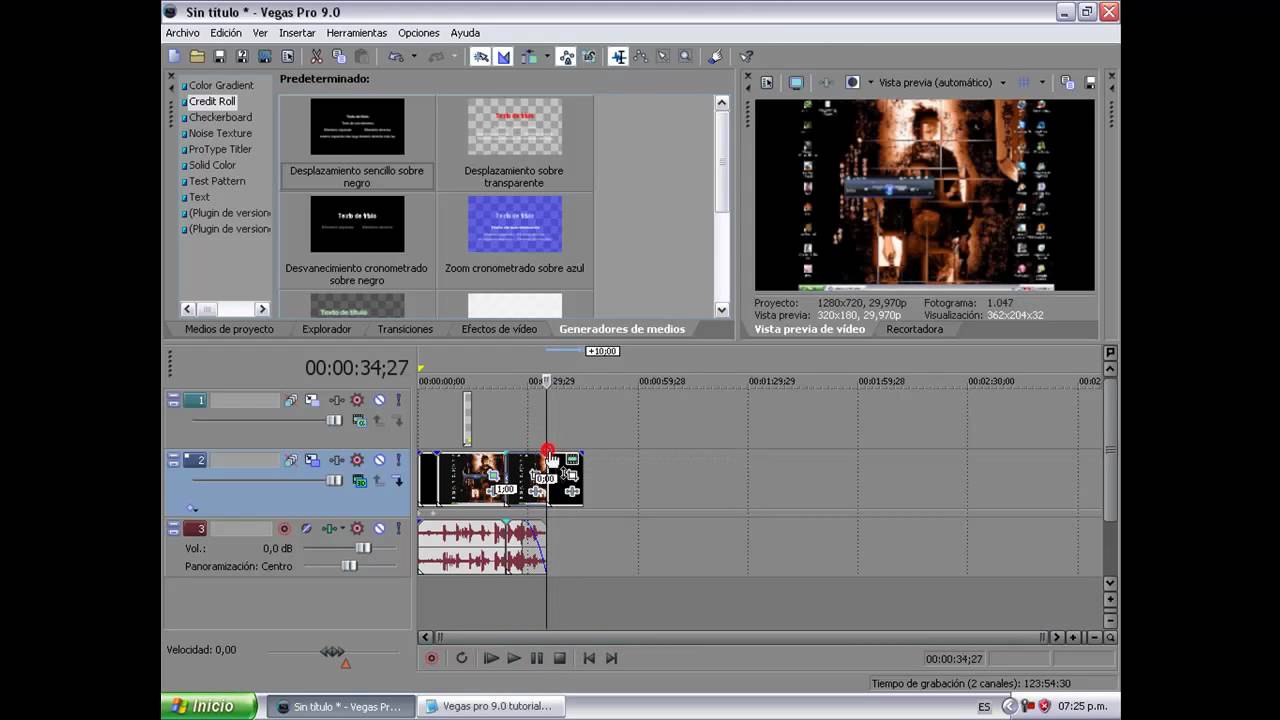Viewport: 1280px width, 720px height.
Task: Click compositing mode icon on track 2
Action: coord(360,481)
